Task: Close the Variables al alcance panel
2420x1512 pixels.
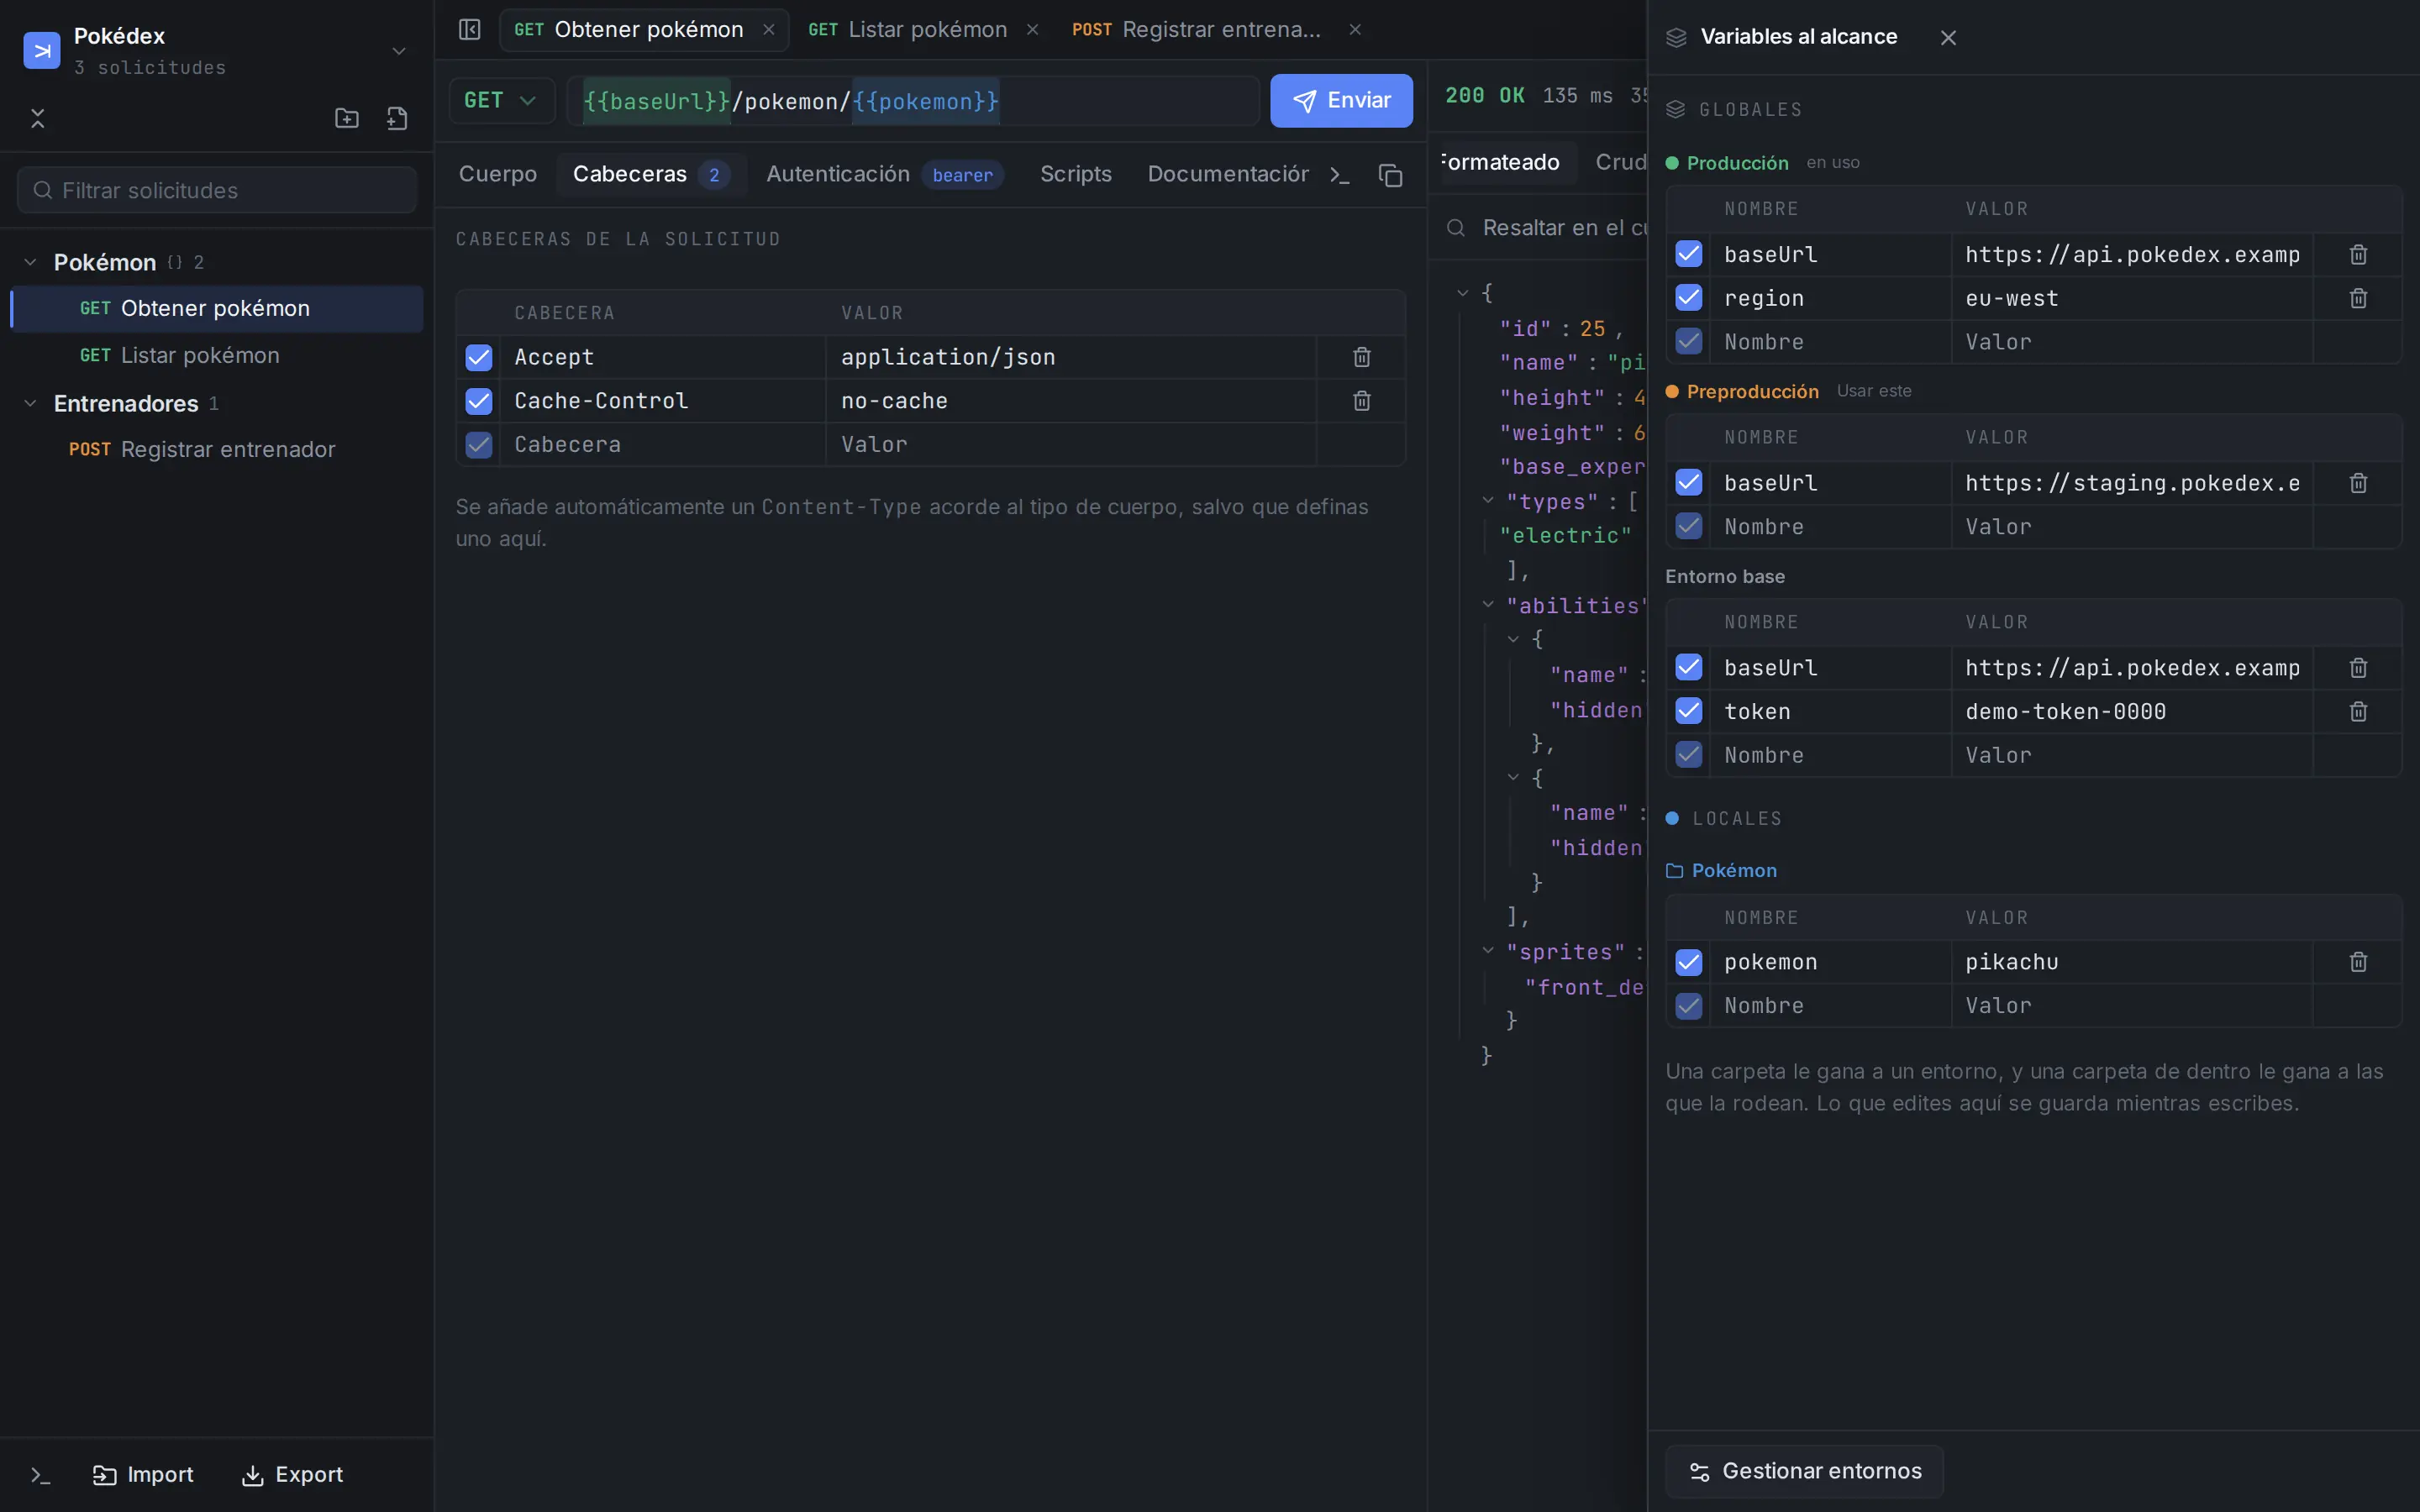Action: pyautogui.click(x=1948, y=37)
